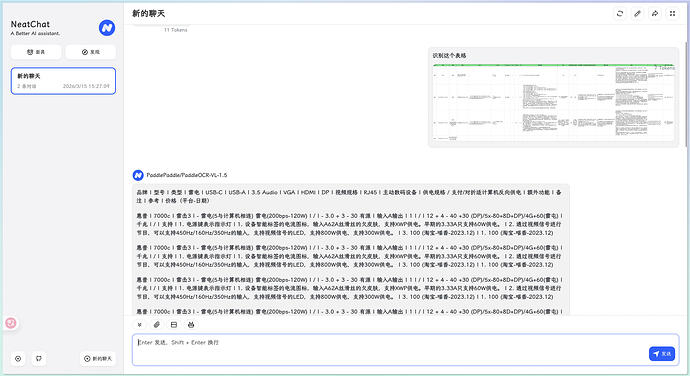Click the attachment paperclip icon above input
This screenshot has width=690, height=376.
157,324
